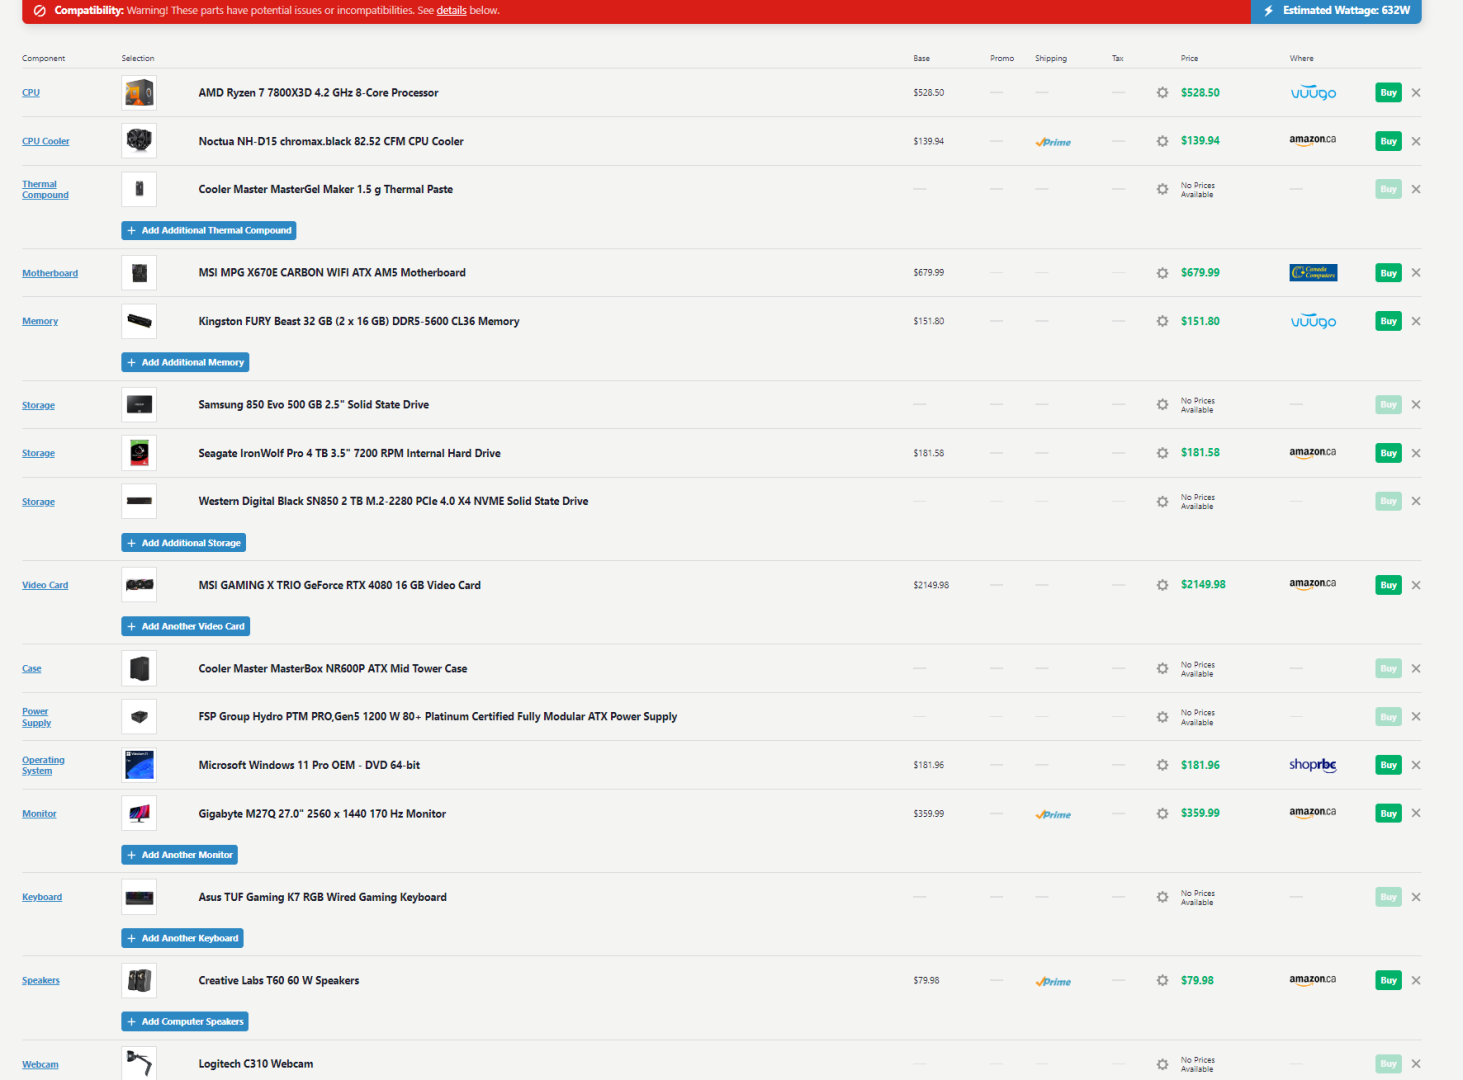The height and width of the screenshot is (1080, 1463).
Task: Open the CPU component category link
Action: [31, 93]
